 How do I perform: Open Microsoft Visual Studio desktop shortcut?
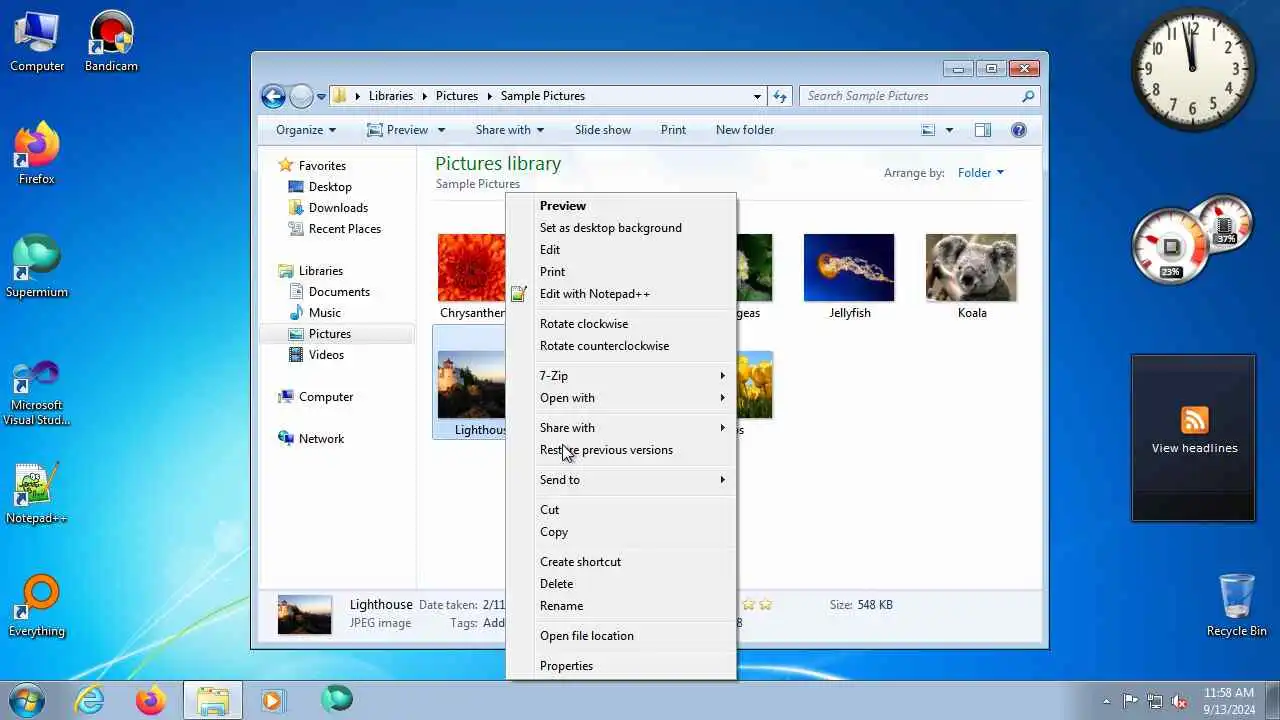[37, 393]
